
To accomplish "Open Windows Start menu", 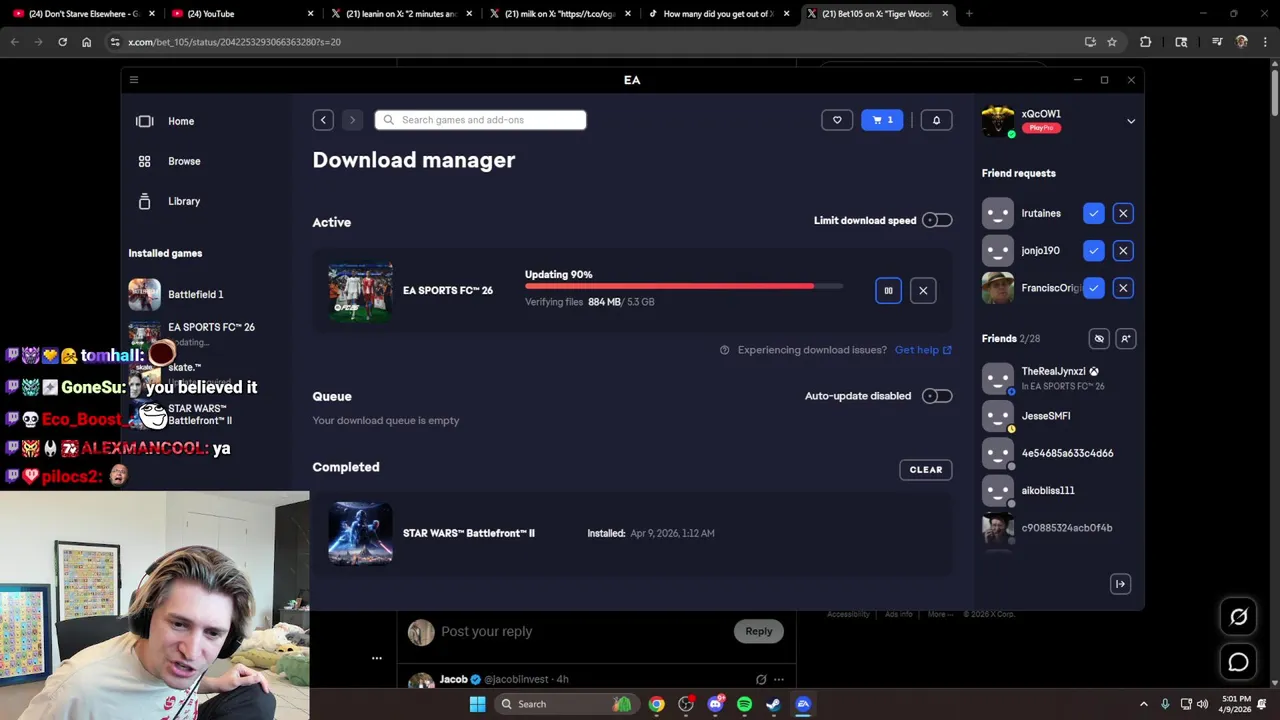I will click(x=477, y=704).
